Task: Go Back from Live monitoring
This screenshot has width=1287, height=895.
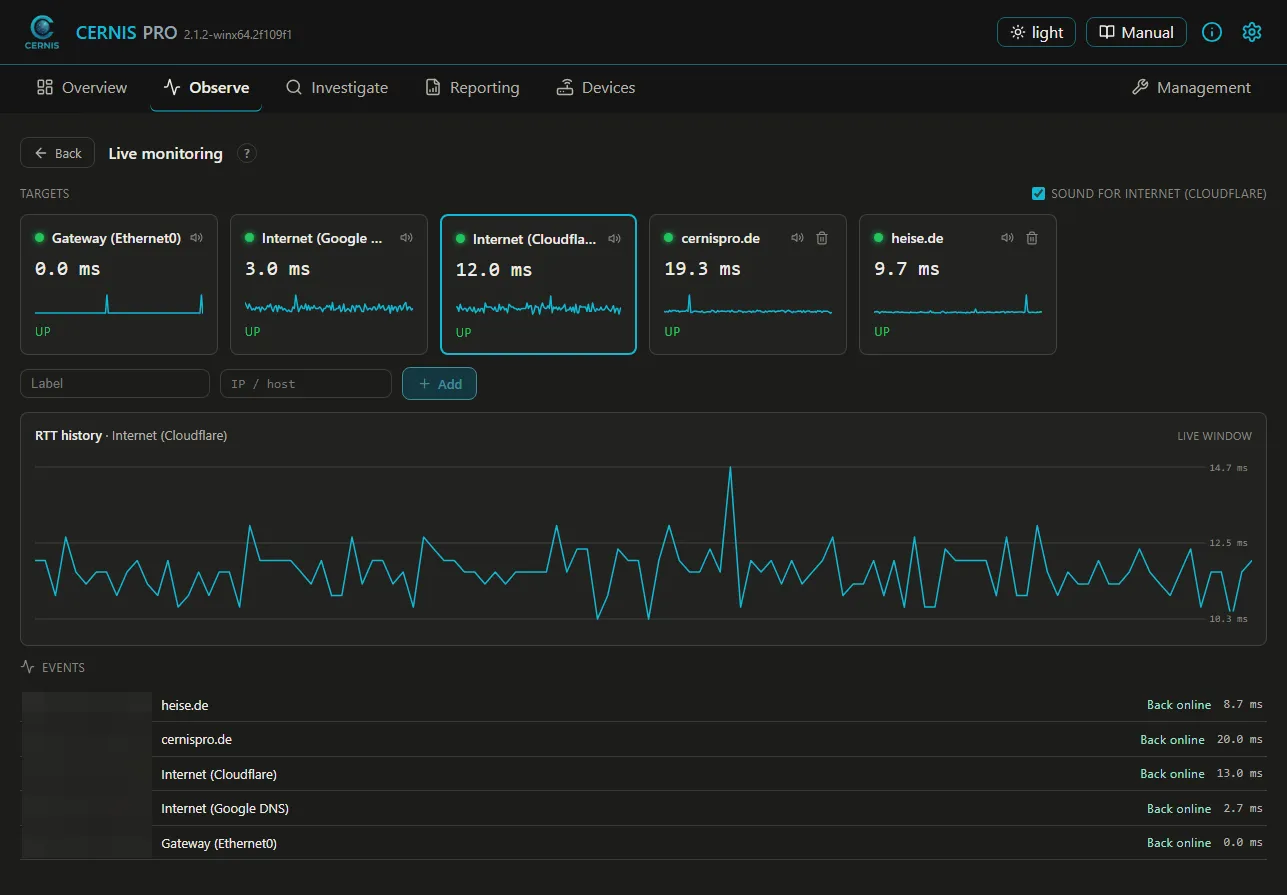Action: 58,153
